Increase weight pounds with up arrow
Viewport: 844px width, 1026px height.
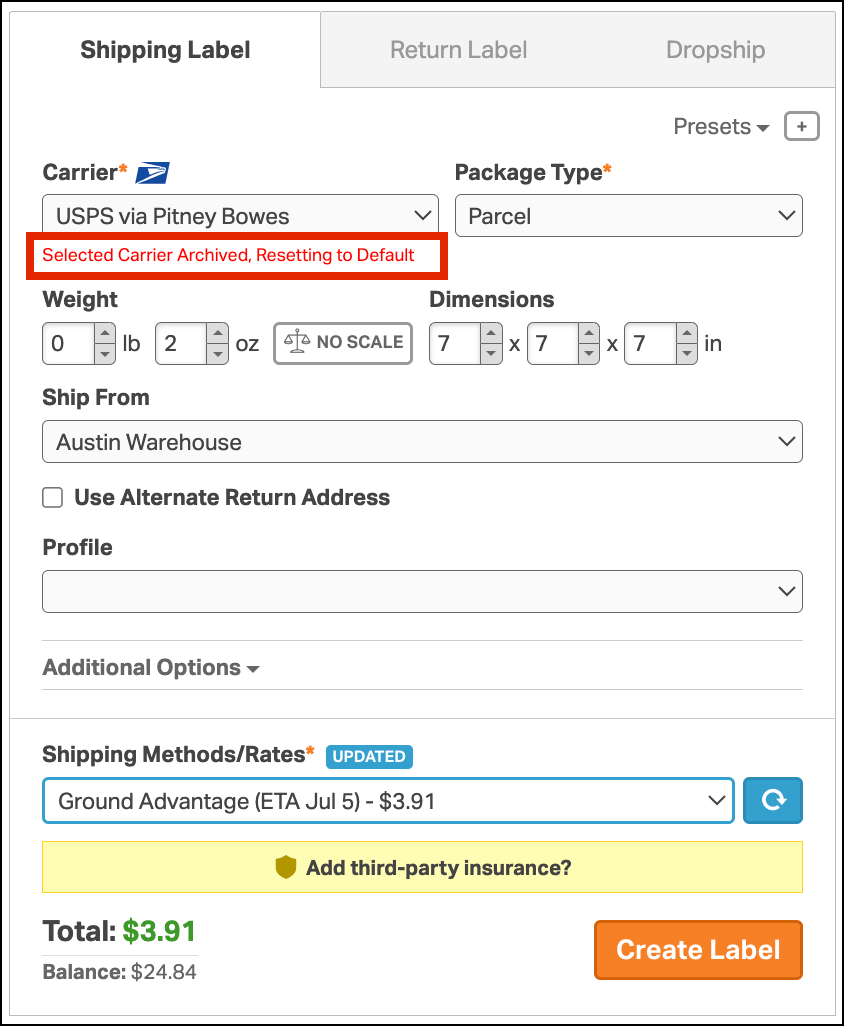105,334
